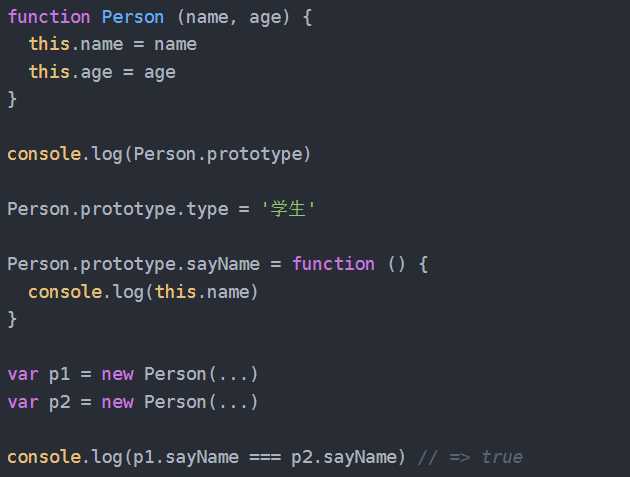
Task: Click the purple 'function' keyword after sayName
Action: click(333, 264)
